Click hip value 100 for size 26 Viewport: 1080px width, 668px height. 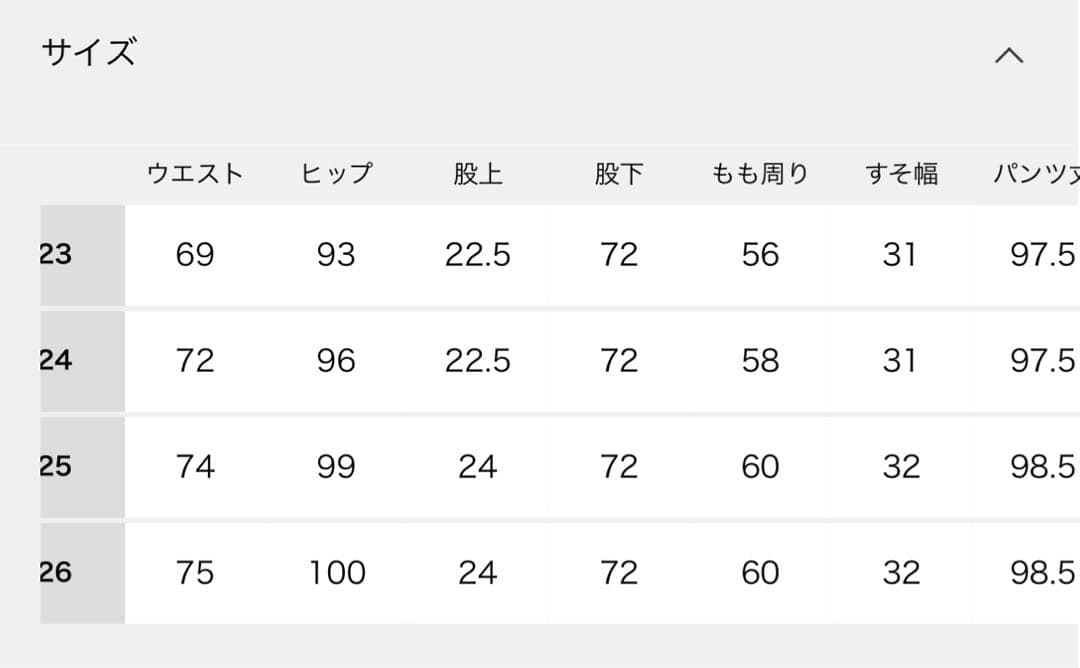click(336, 572)
